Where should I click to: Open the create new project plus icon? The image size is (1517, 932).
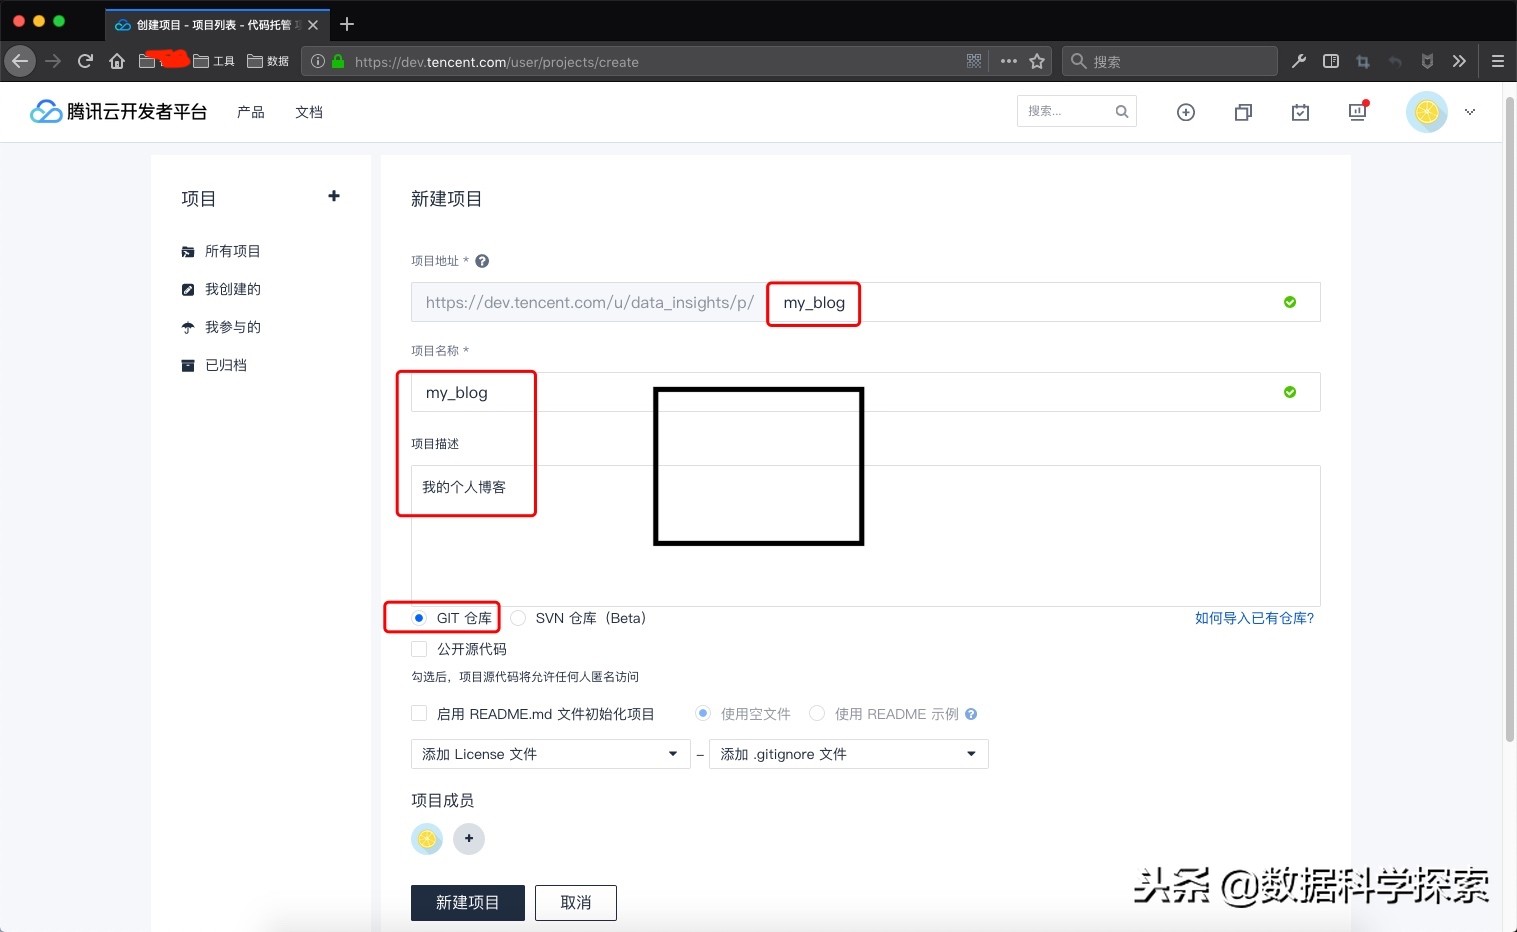tap(334, 196)
